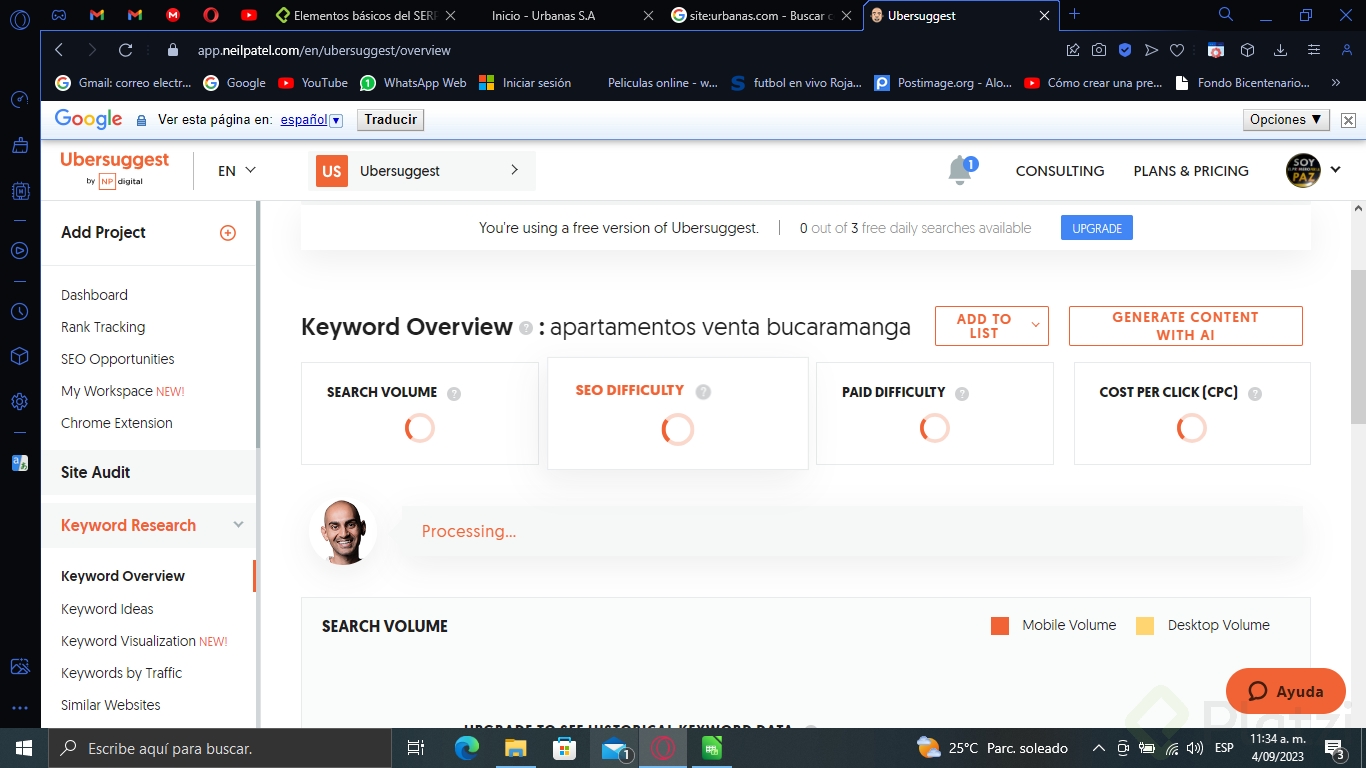Click the Traducir button

(390, 120)
